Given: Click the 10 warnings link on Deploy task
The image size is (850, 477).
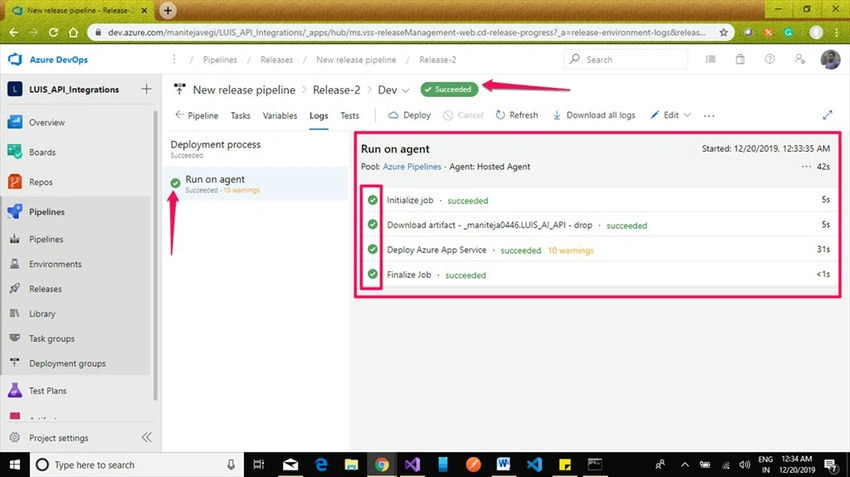Looking at the screenshot, I should (571, 250).
